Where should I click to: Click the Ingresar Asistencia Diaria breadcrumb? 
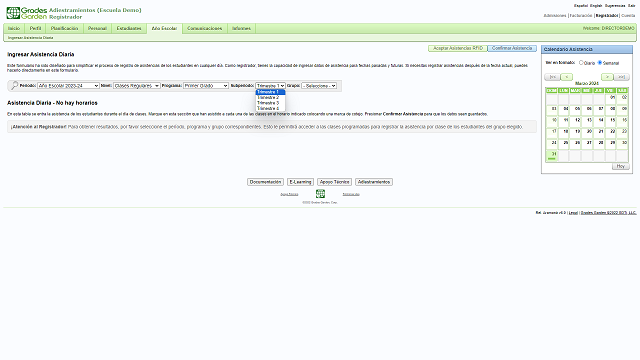[31, 38]
